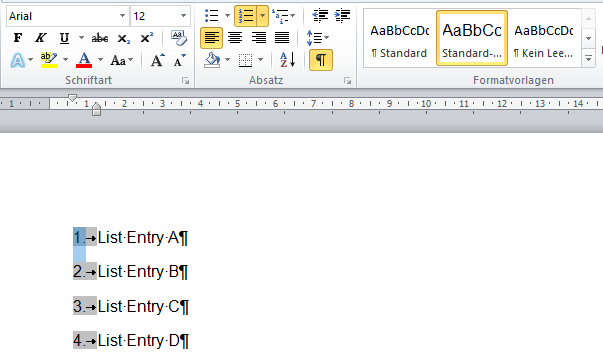Click the decrease indent icon

click(x=320, y=16)
